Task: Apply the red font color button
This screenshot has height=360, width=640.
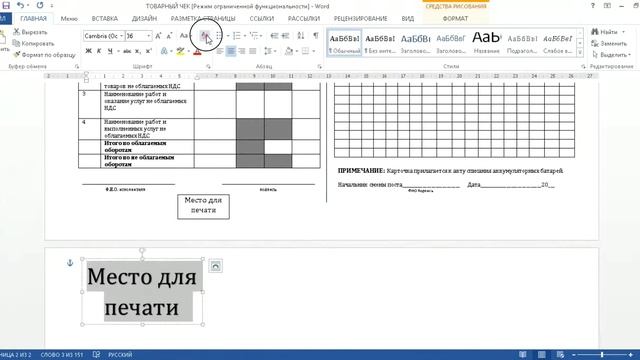Action: tap(197, 51)
